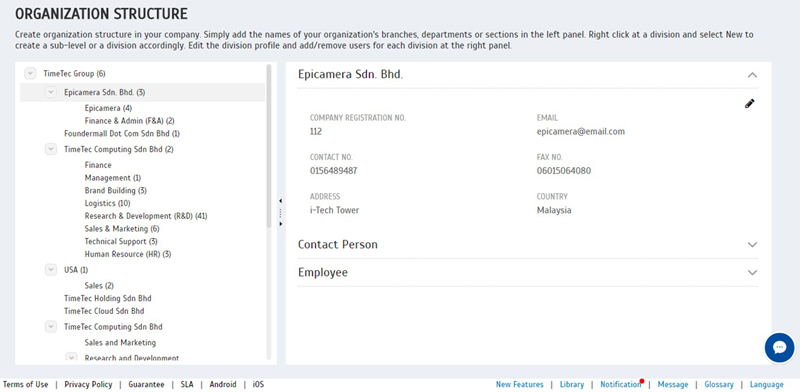Select Sales & Marketing (6) division
Image resolution: width=800 pixels, height=392 pixels.
[x=122, y=229]
